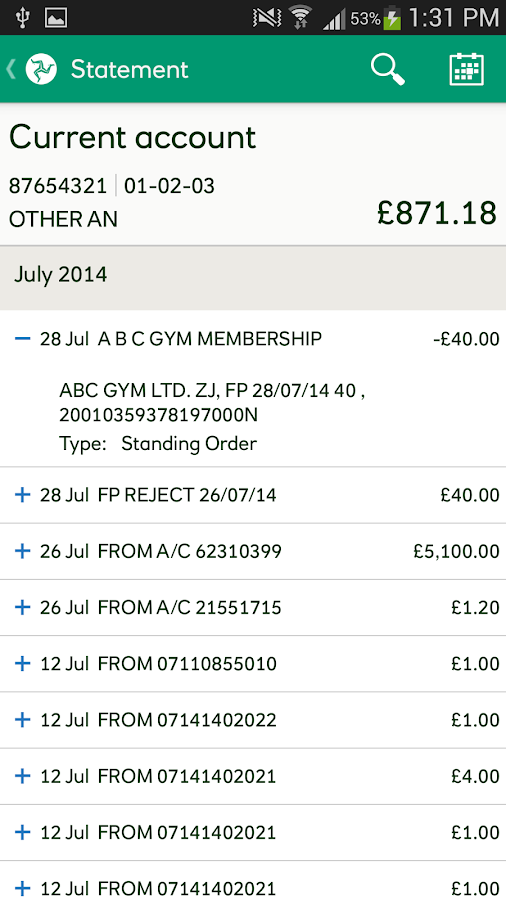Image resolution: width=506 pixels, height=900 pixels.
Task: Open the USB notification icon in status bar
Action: [x=22, y=18]
